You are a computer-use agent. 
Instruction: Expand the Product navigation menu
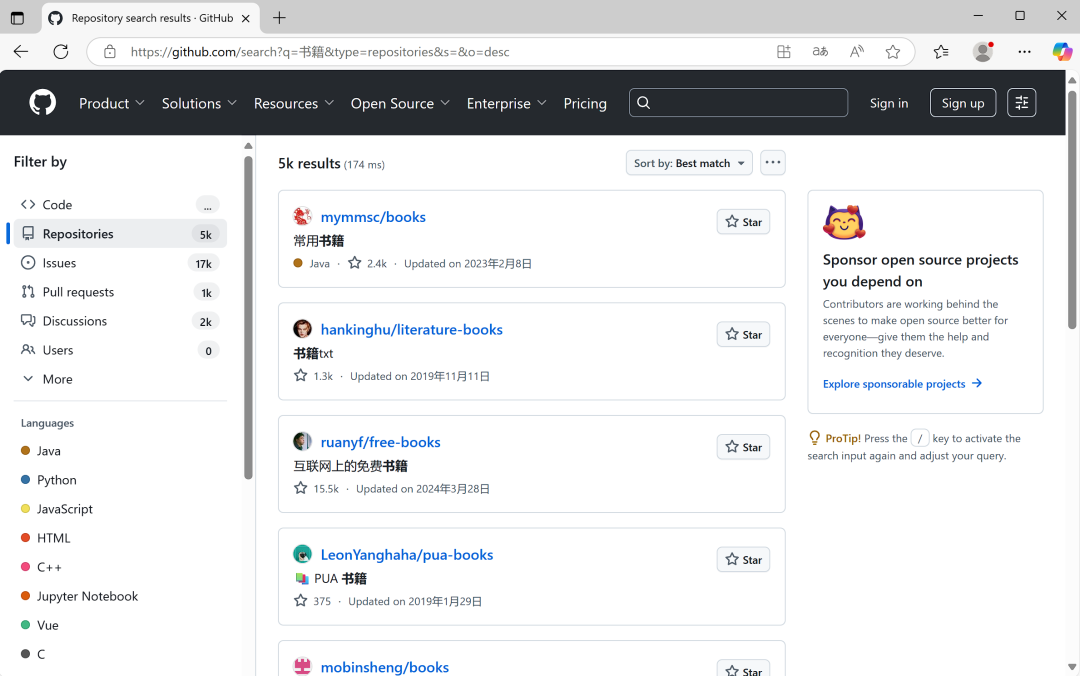tap(112, 103)
